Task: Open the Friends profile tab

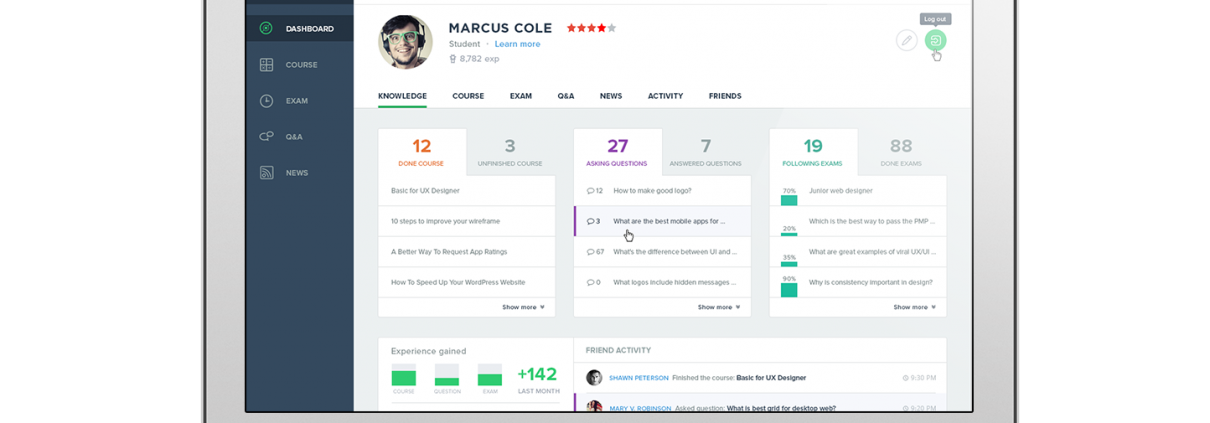Action: (x=725, y=96)
